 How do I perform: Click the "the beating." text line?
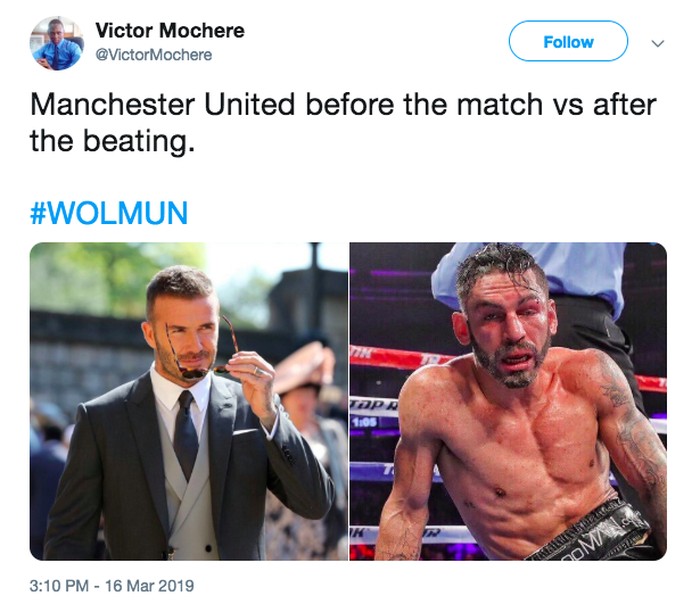click(x=110, y=141)
